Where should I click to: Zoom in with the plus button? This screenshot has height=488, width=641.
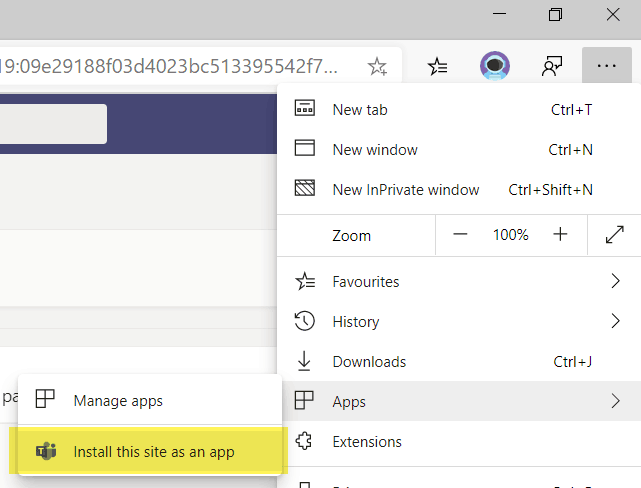click(x=561, y=235)
